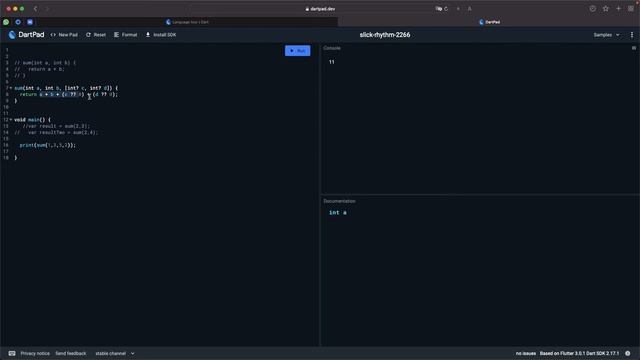Click the info icon in status bar
Screen dimensions: 640x360
click(628, 353)
